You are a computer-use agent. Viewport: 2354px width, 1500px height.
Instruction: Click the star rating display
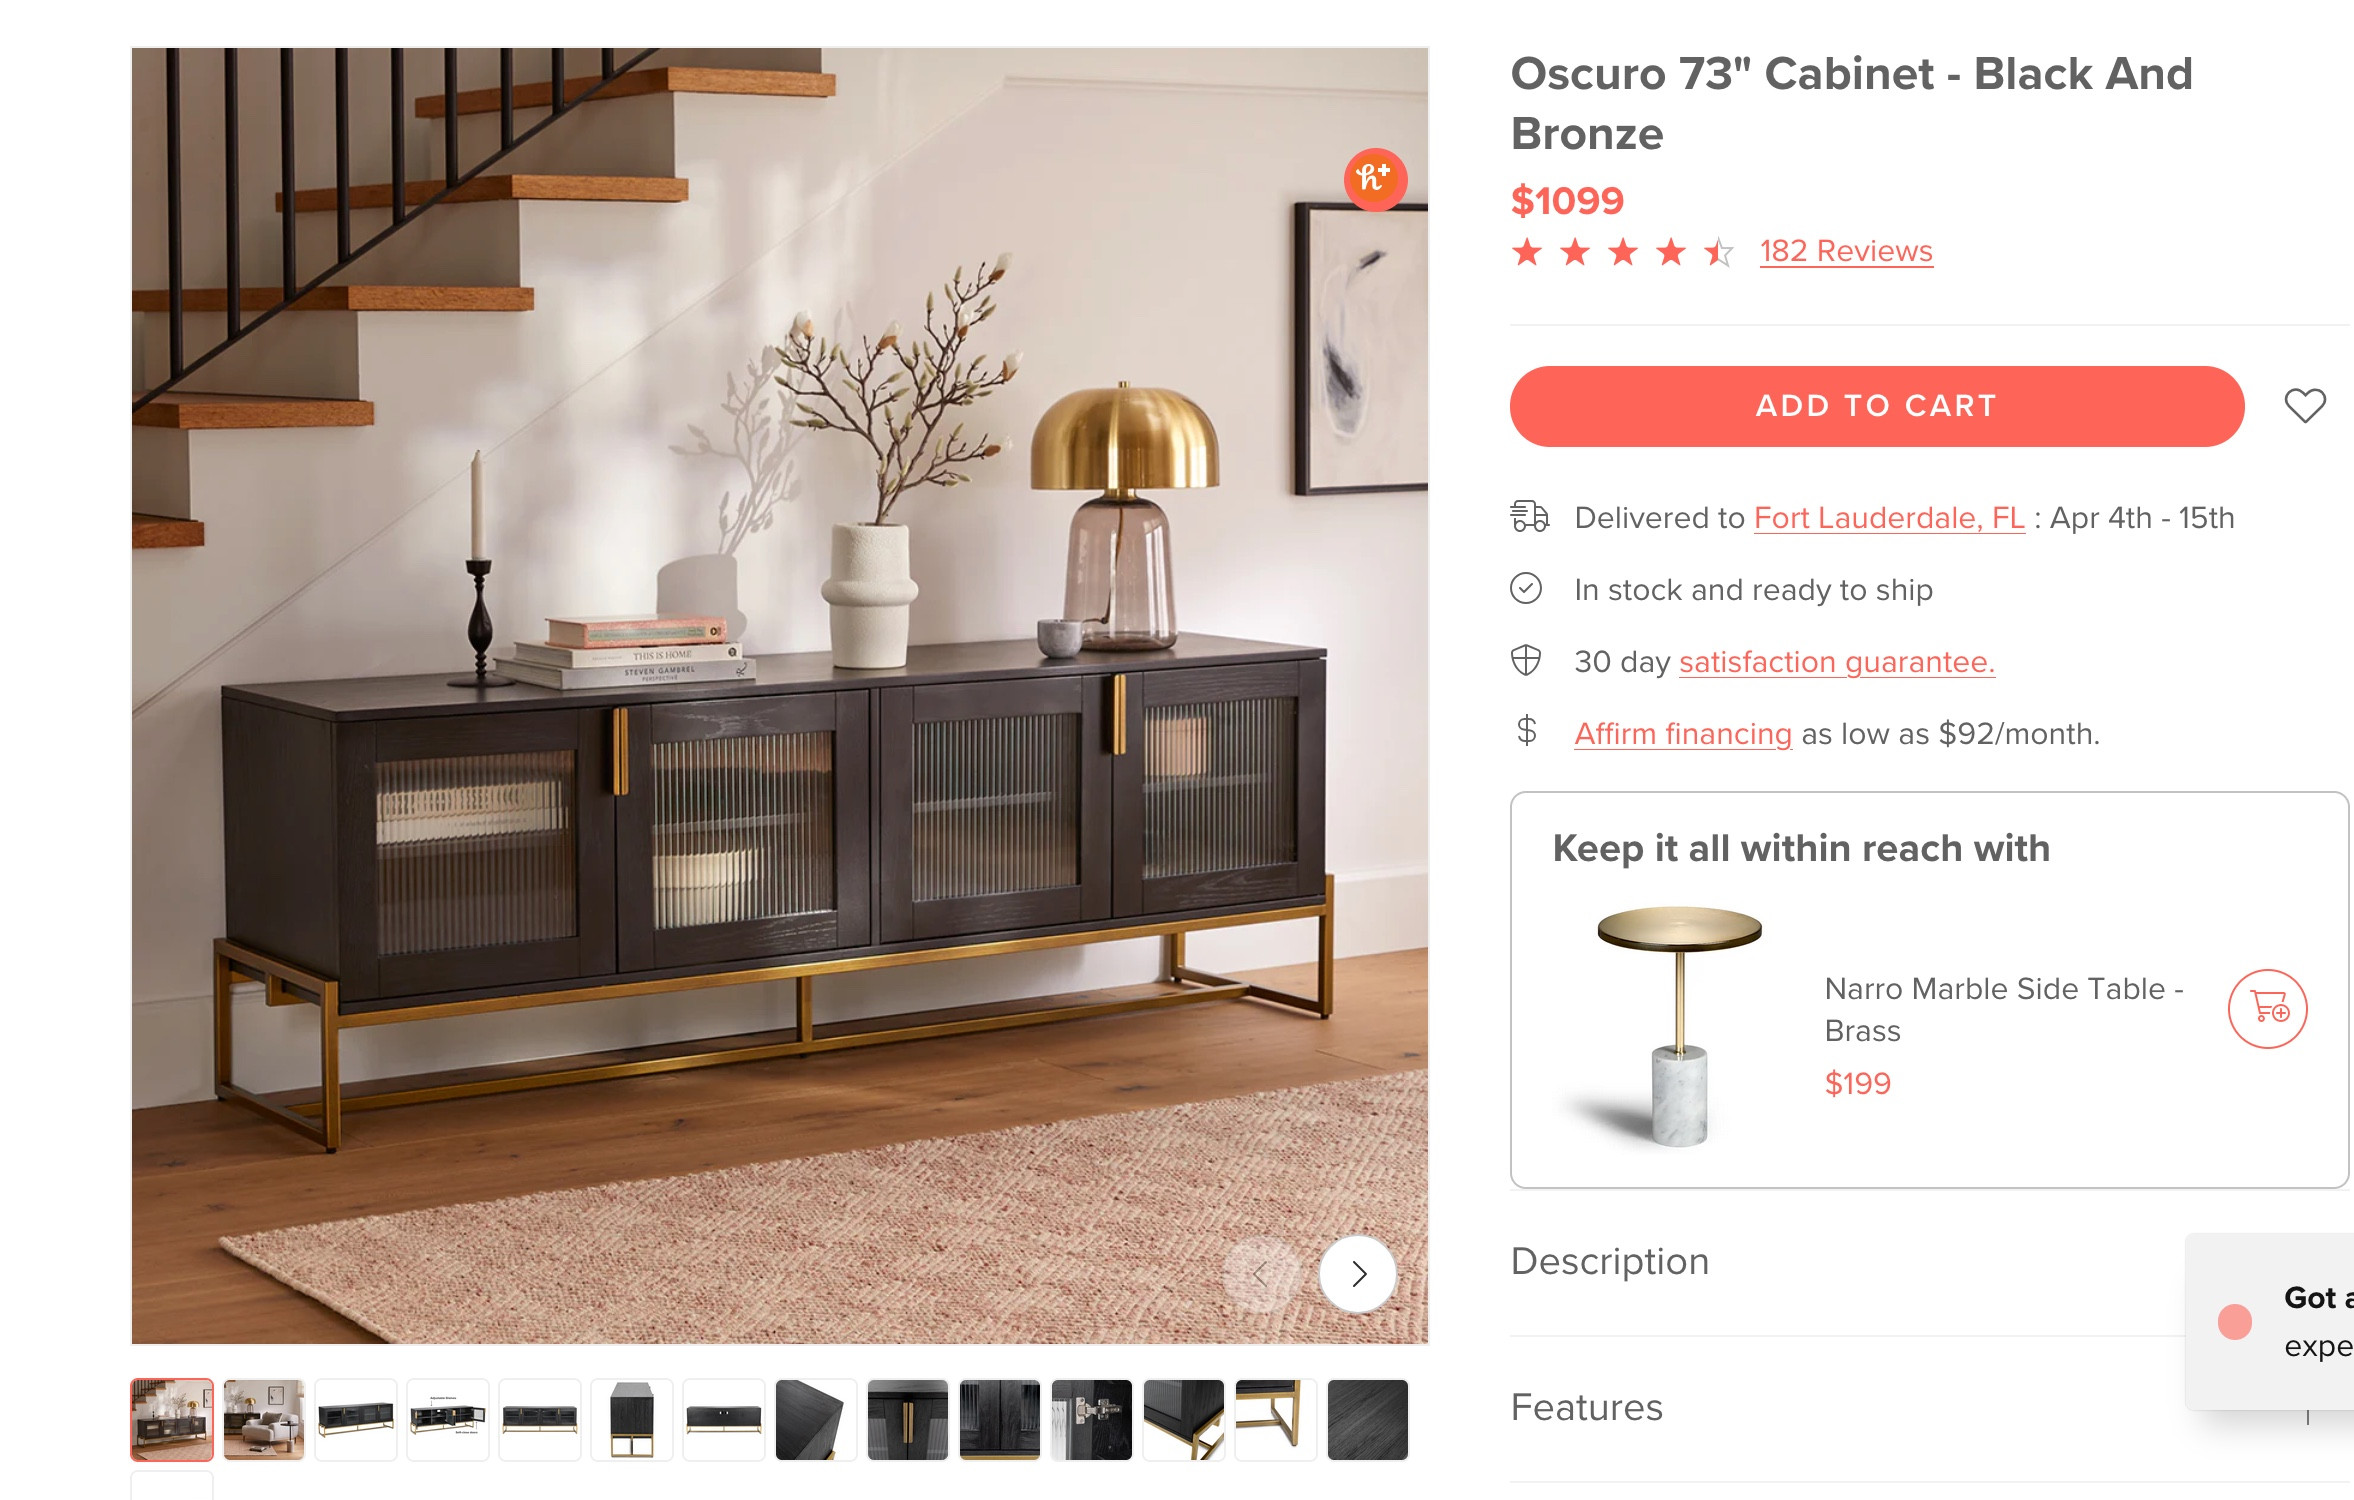(x=1623, y=252)
